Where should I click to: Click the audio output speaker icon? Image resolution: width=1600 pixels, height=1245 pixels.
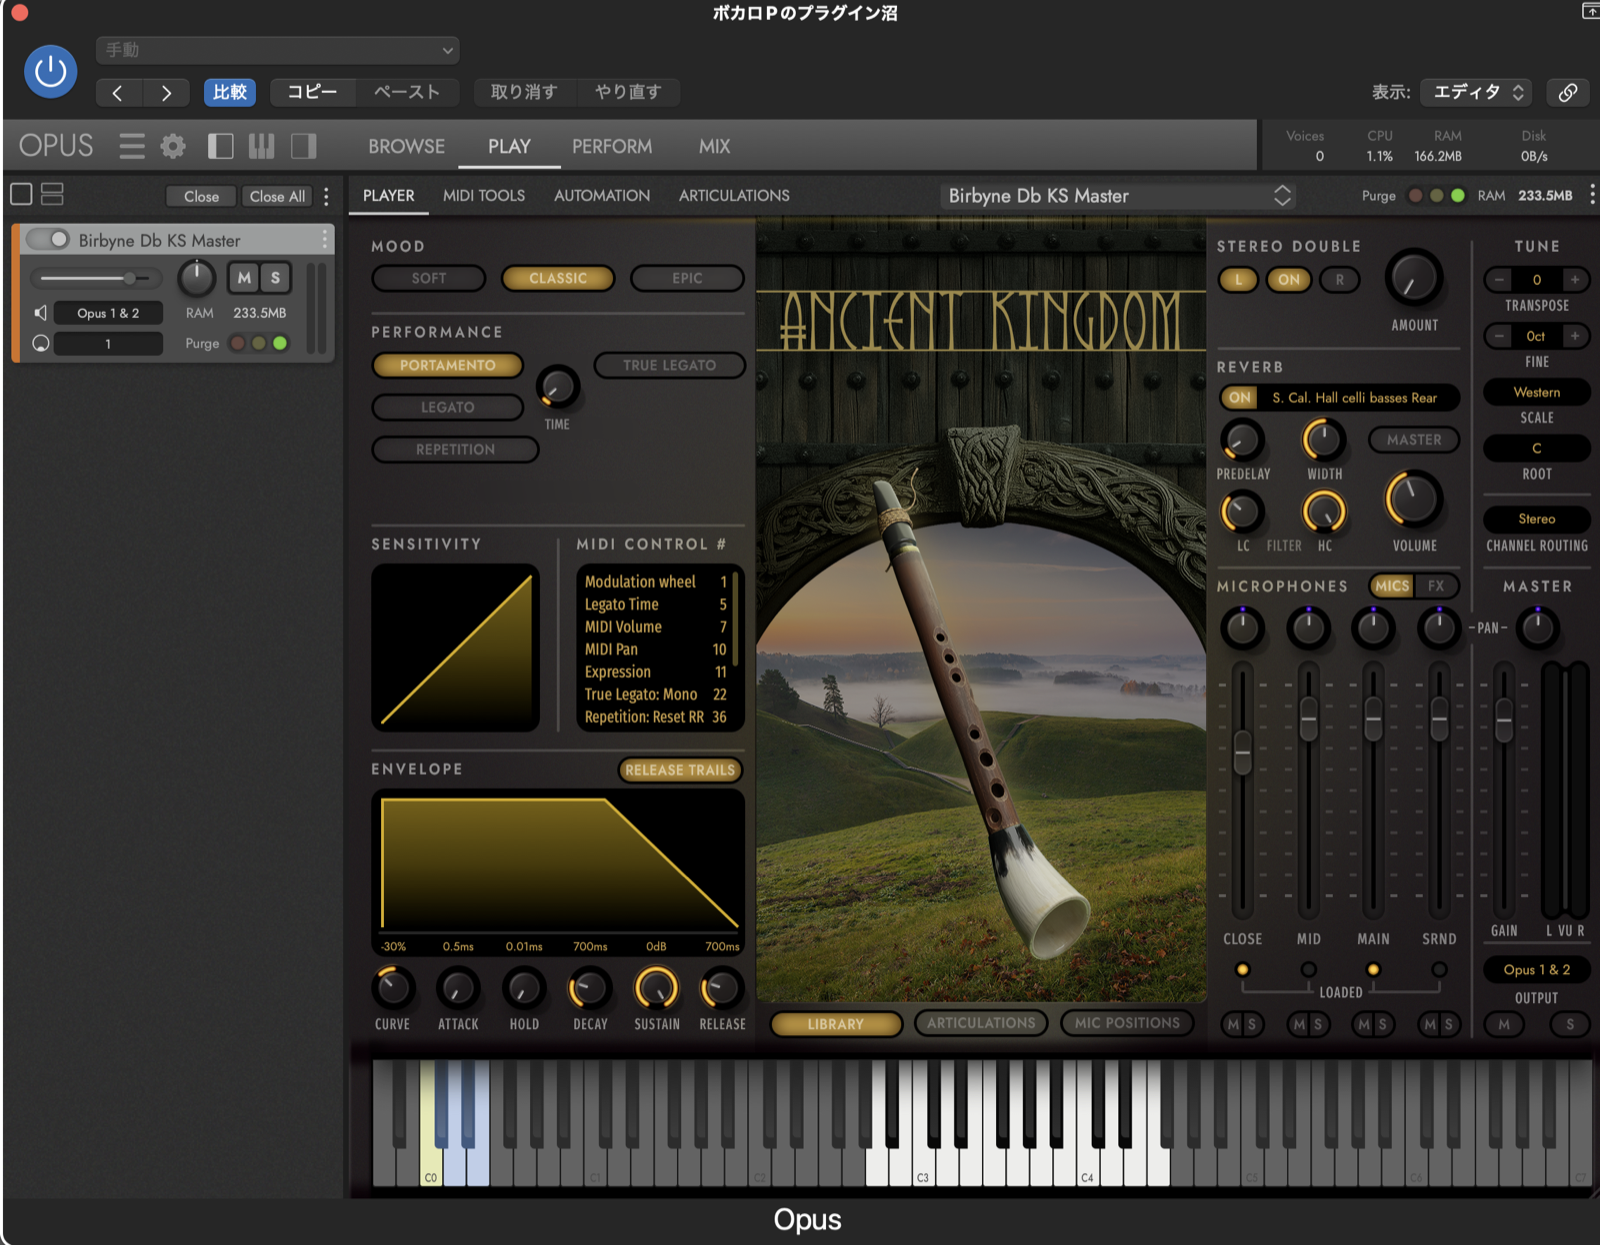41,313
